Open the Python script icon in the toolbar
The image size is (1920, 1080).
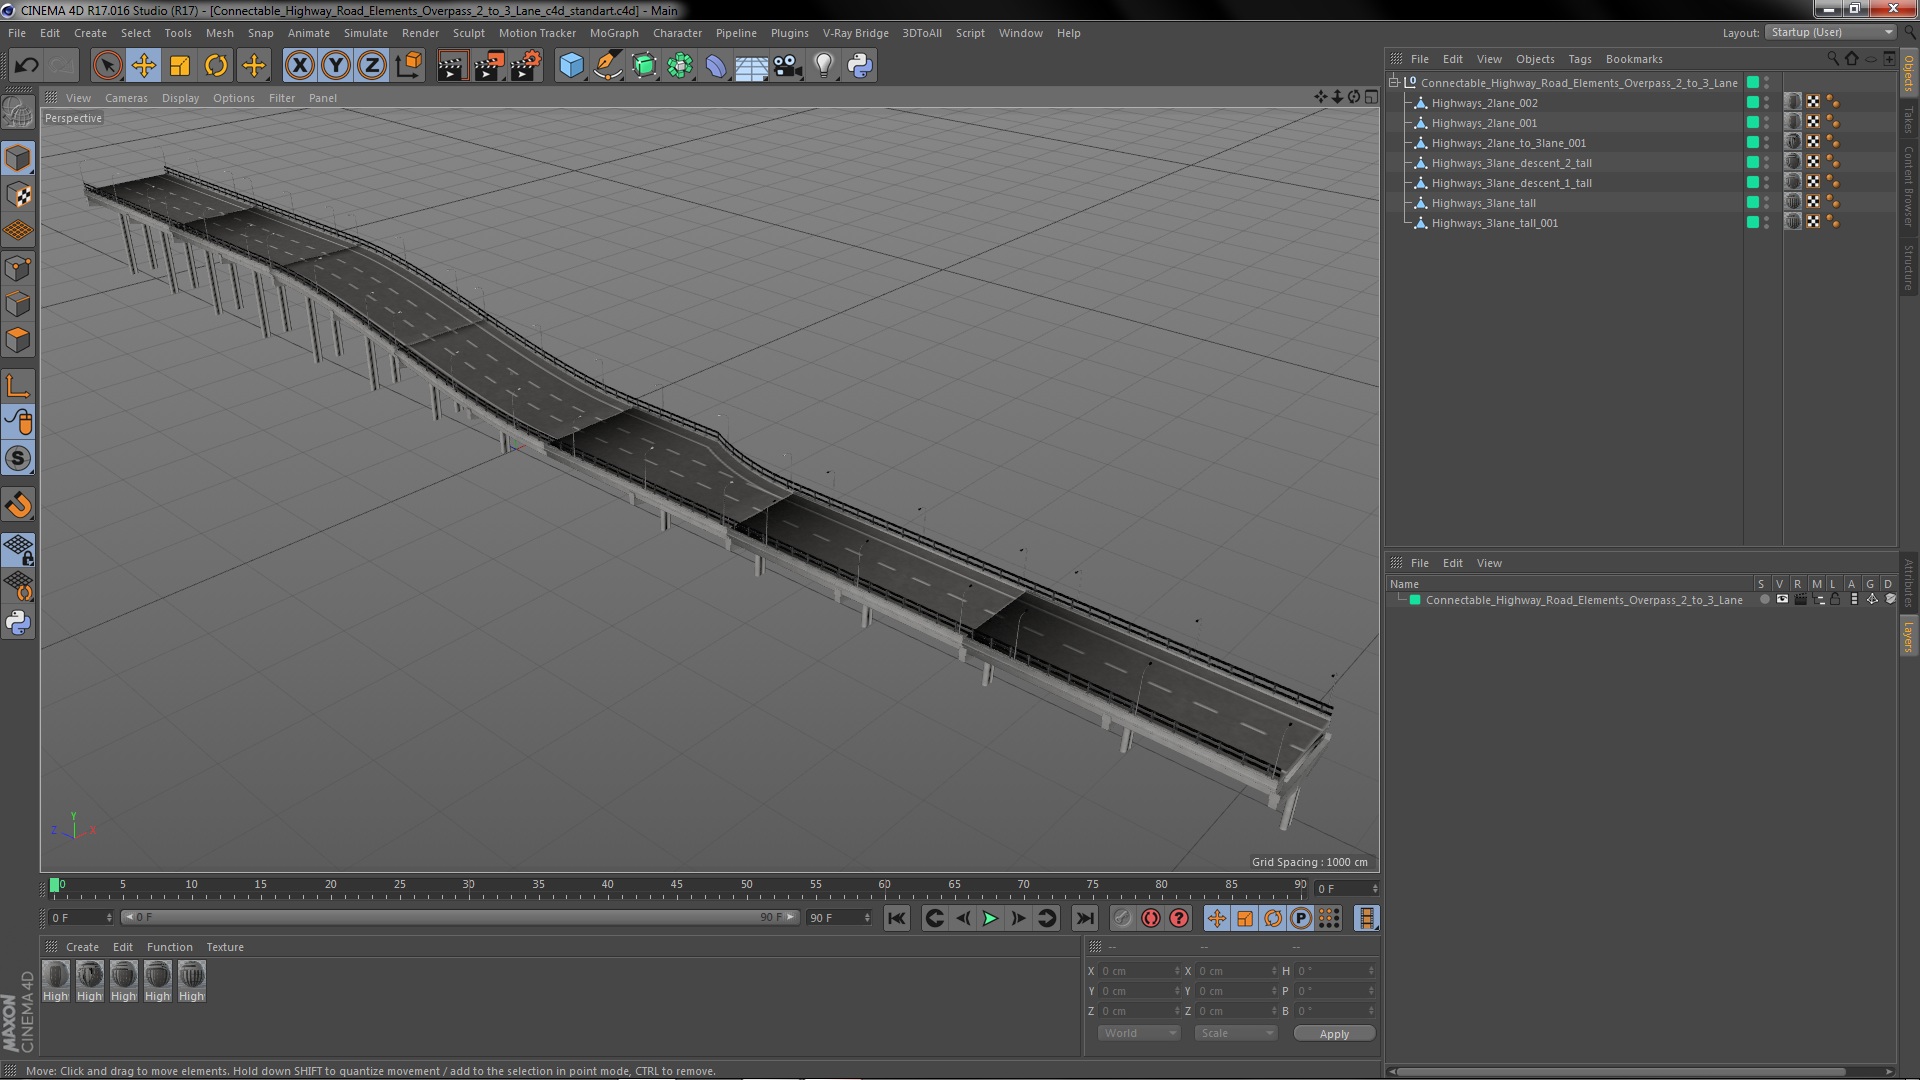point(860,66)
